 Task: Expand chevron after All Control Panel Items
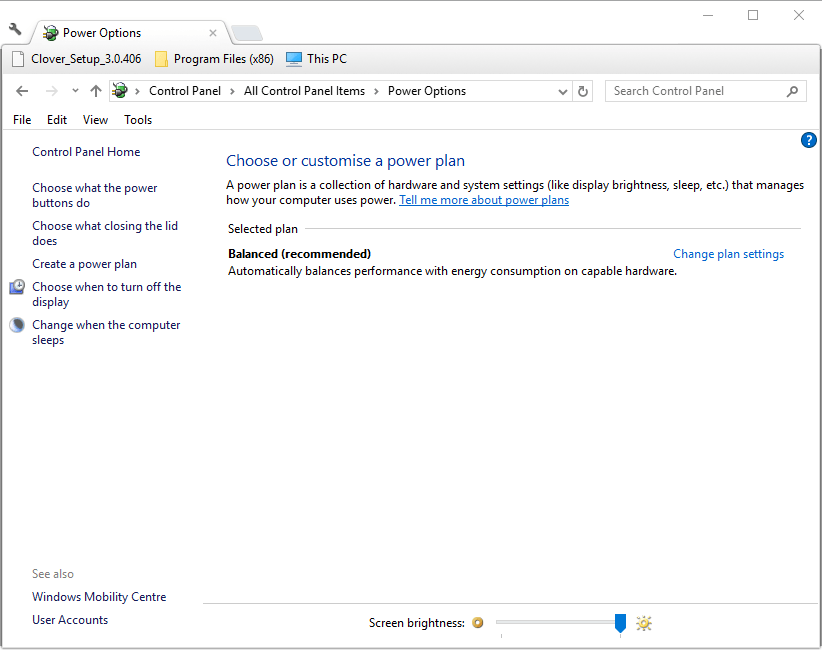pyautogui.click(x=376, y=91)
